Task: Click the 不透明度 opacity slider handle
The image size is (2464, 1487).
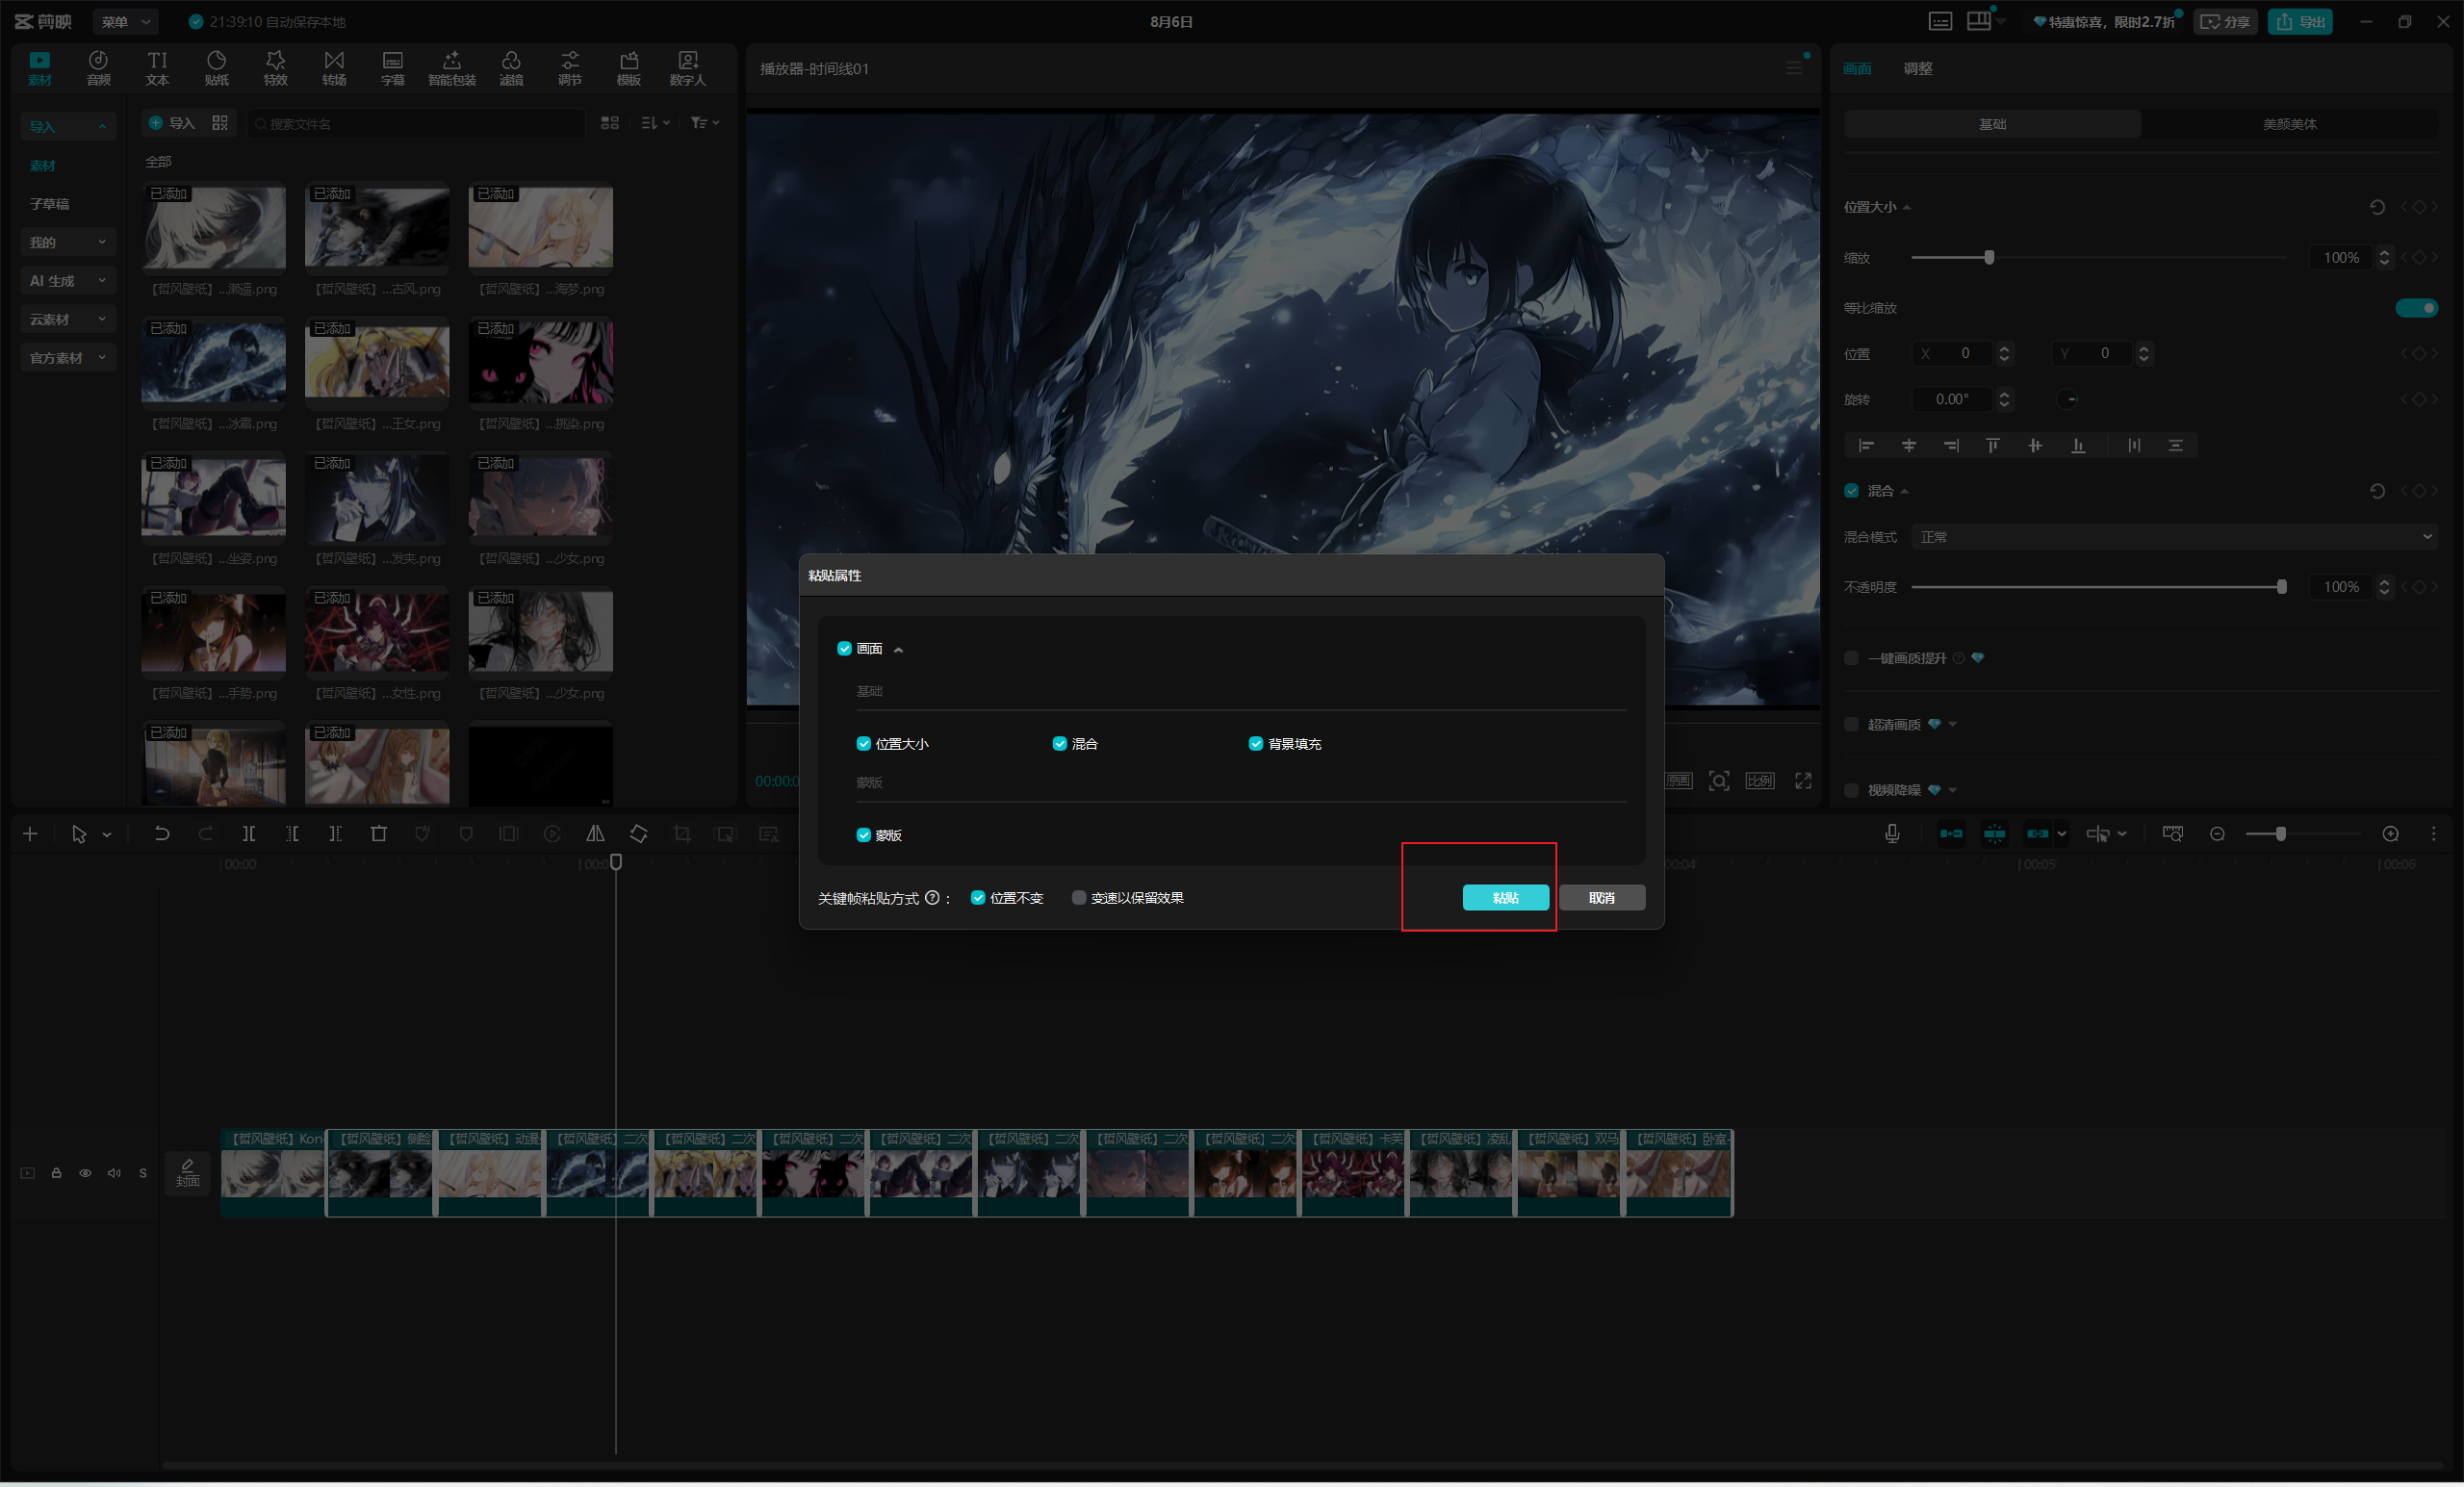Action: 2281,587
